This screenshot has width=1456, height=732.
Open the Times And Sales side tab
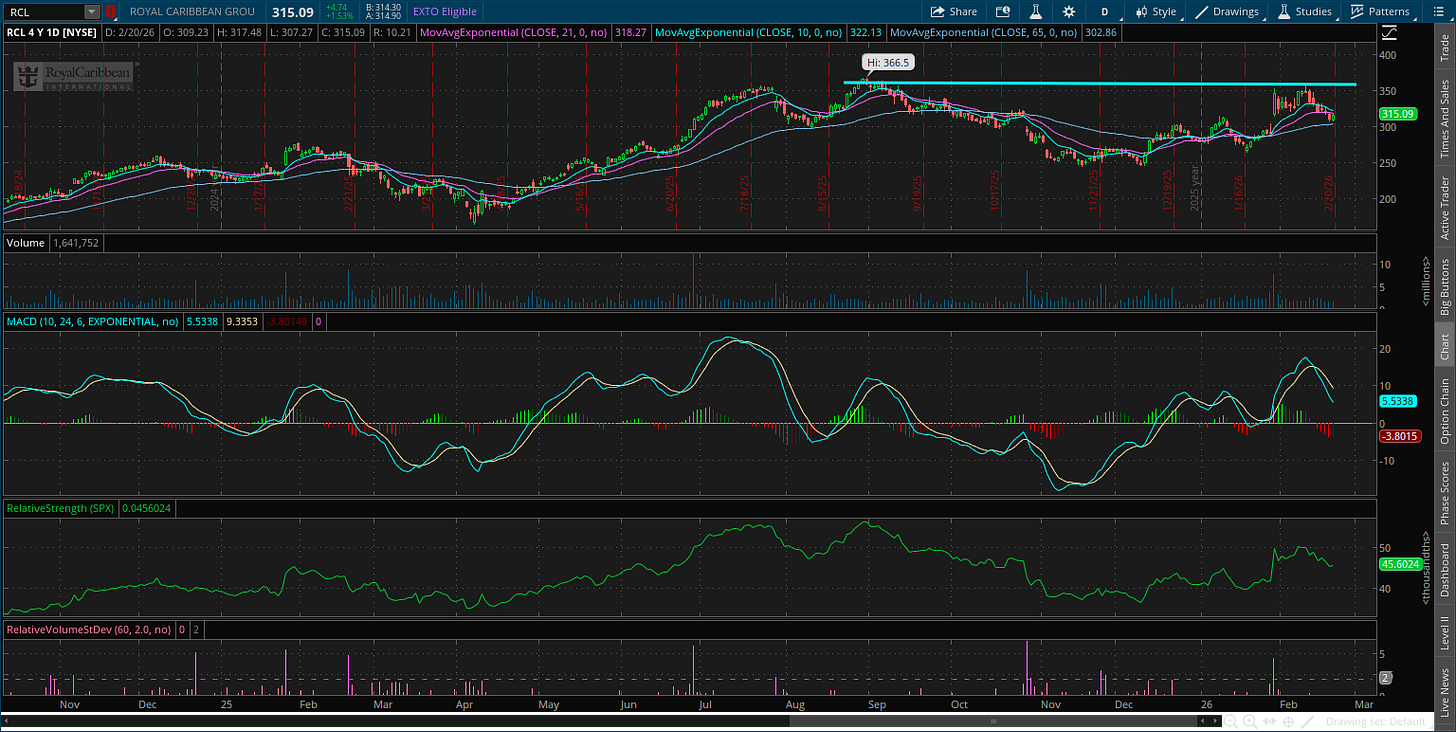(x=1444, y=118)
